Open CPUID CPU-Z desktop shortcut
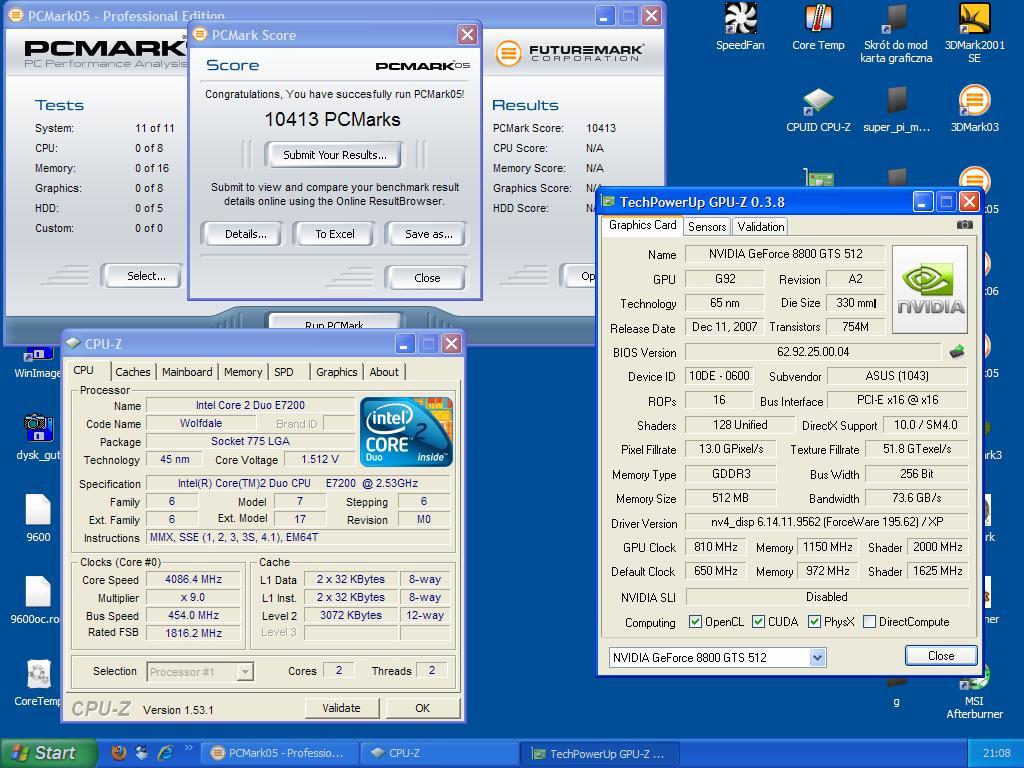This screenshot has height=768, width=1024. [818, 109]
